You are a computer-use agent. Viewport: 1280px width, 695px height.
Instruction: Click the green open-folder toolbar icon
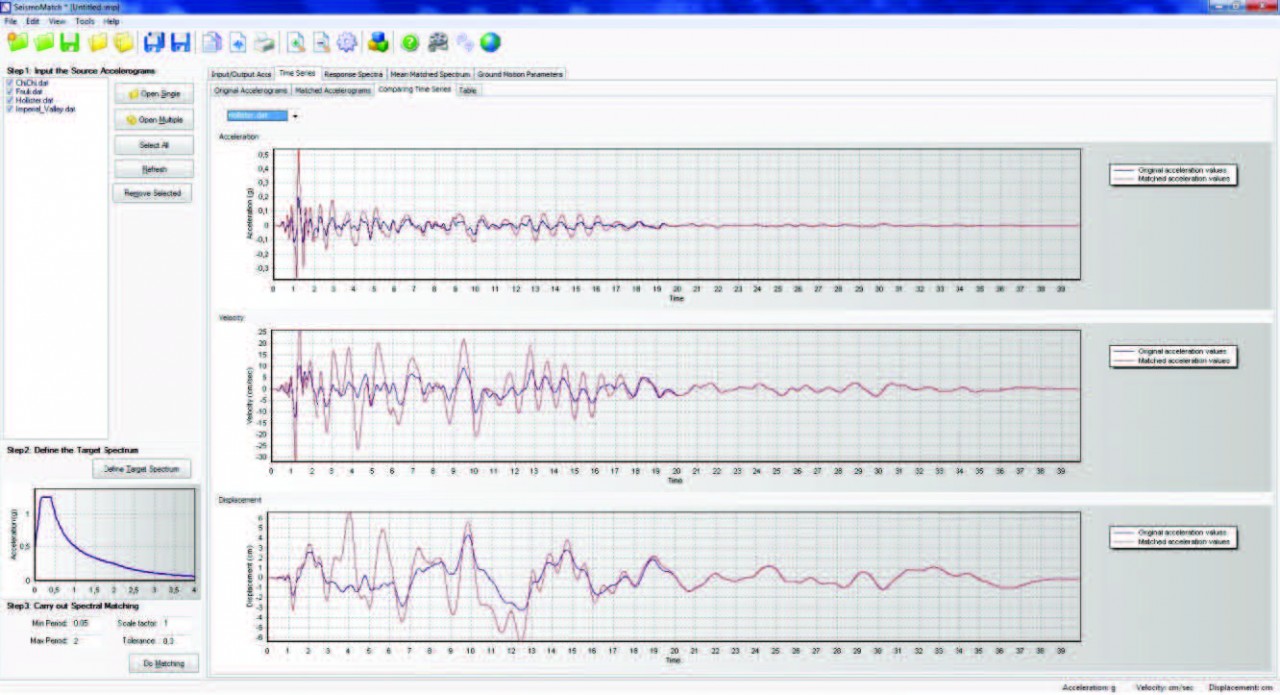[x=43, y=43]
